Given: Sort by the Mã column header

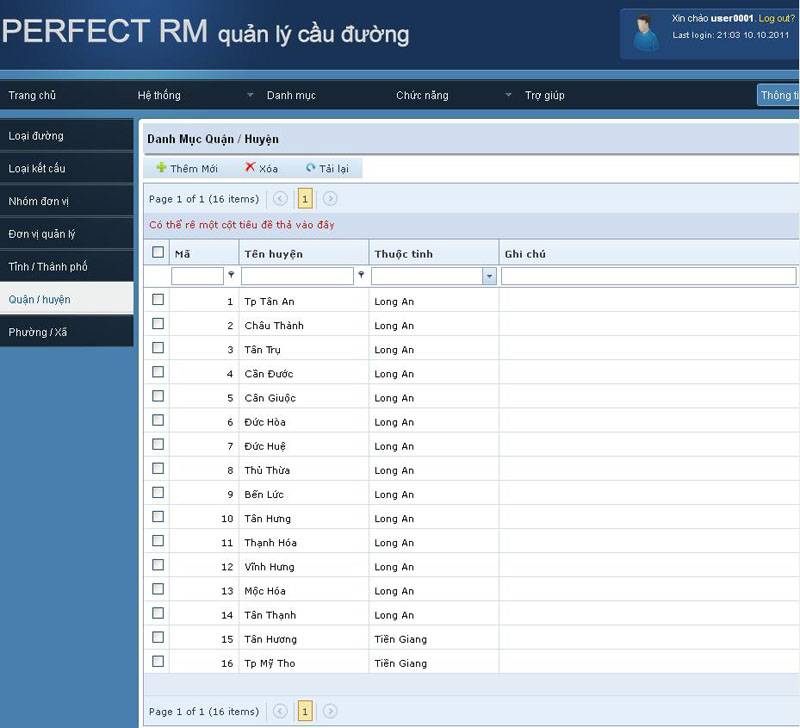Looking at the screenshot, I should coord(204,254).
